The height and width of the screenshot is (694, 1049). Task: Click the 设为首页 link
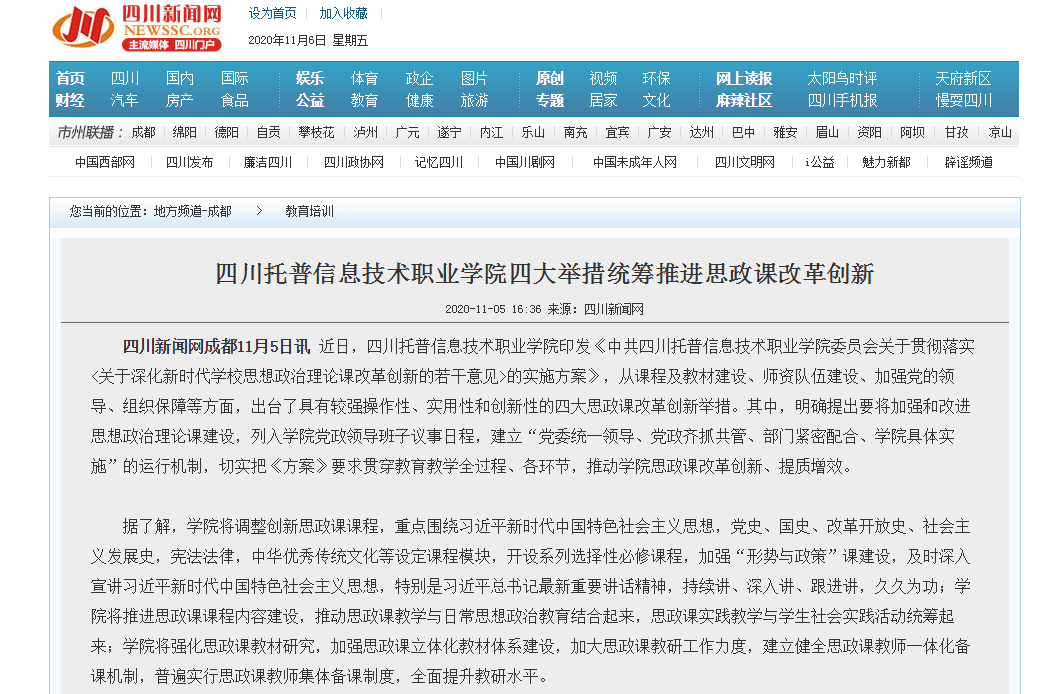coord(272,13)
